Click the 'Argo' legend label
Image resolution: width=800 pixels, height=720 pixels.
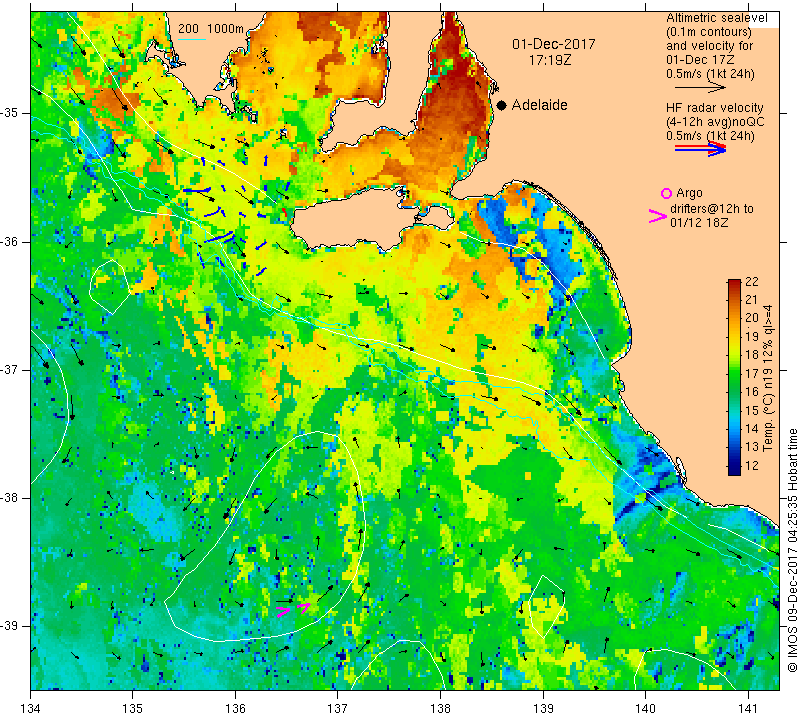[689, 193]
